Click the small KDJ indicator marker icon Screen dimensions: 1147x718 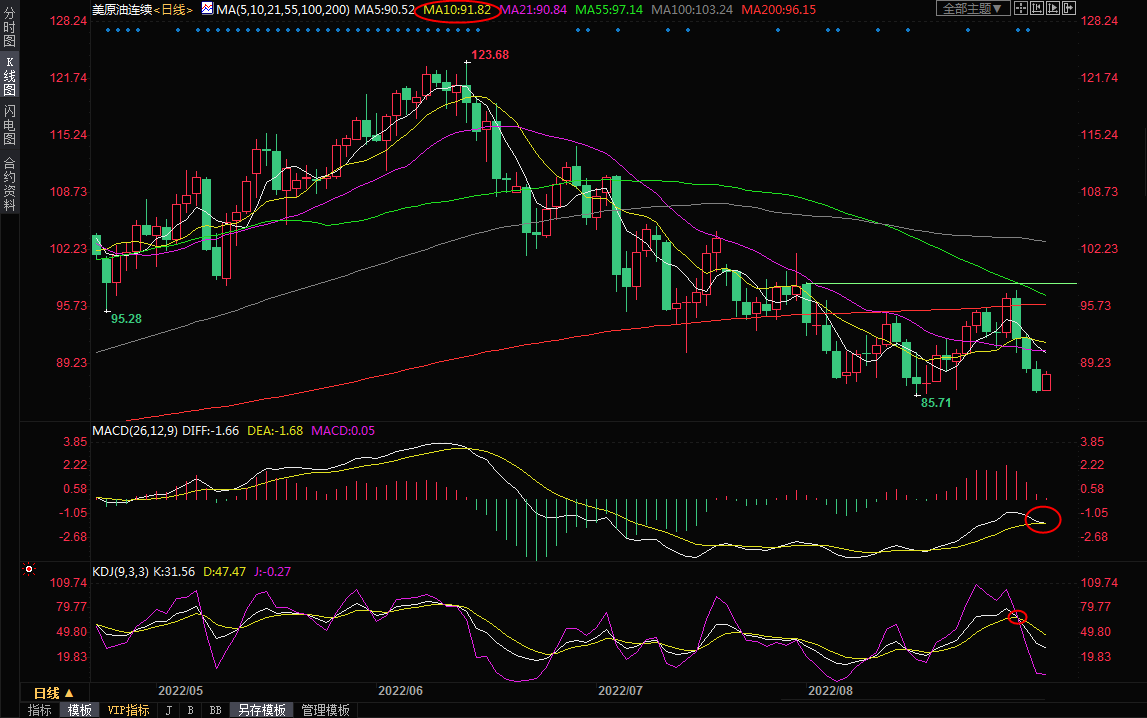click(29, 571)
